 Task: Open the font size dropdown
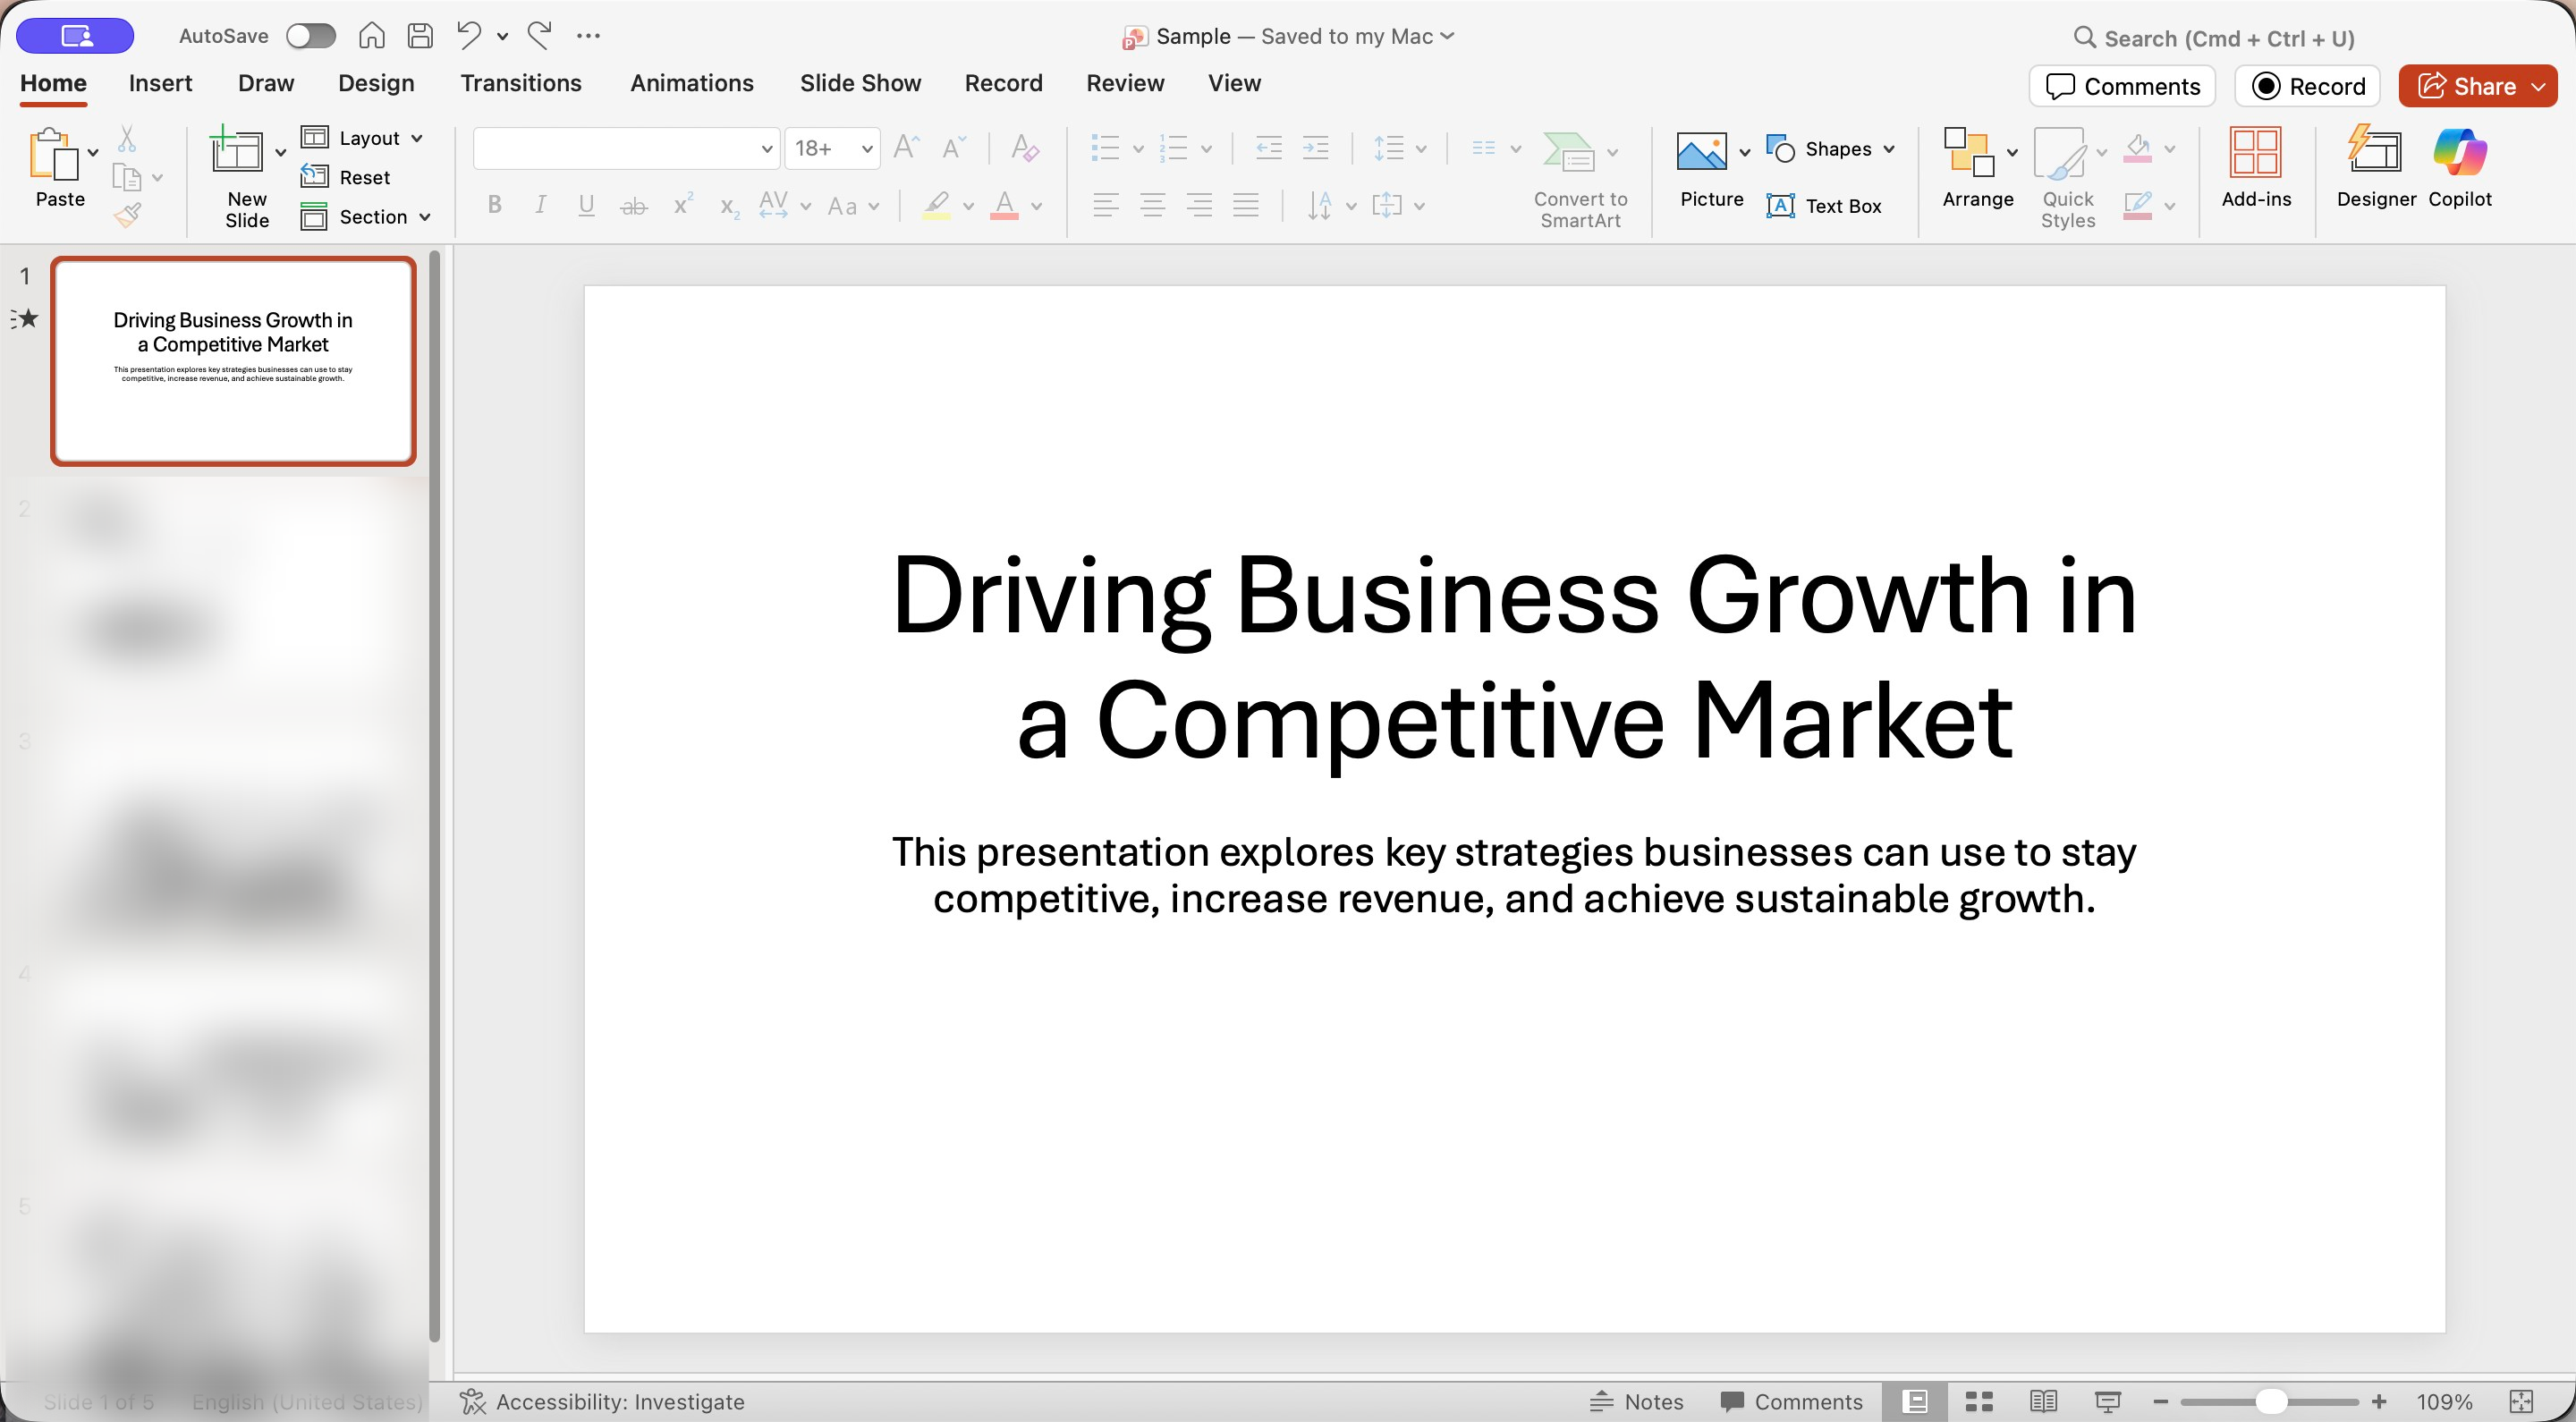(x=866, y=149)
